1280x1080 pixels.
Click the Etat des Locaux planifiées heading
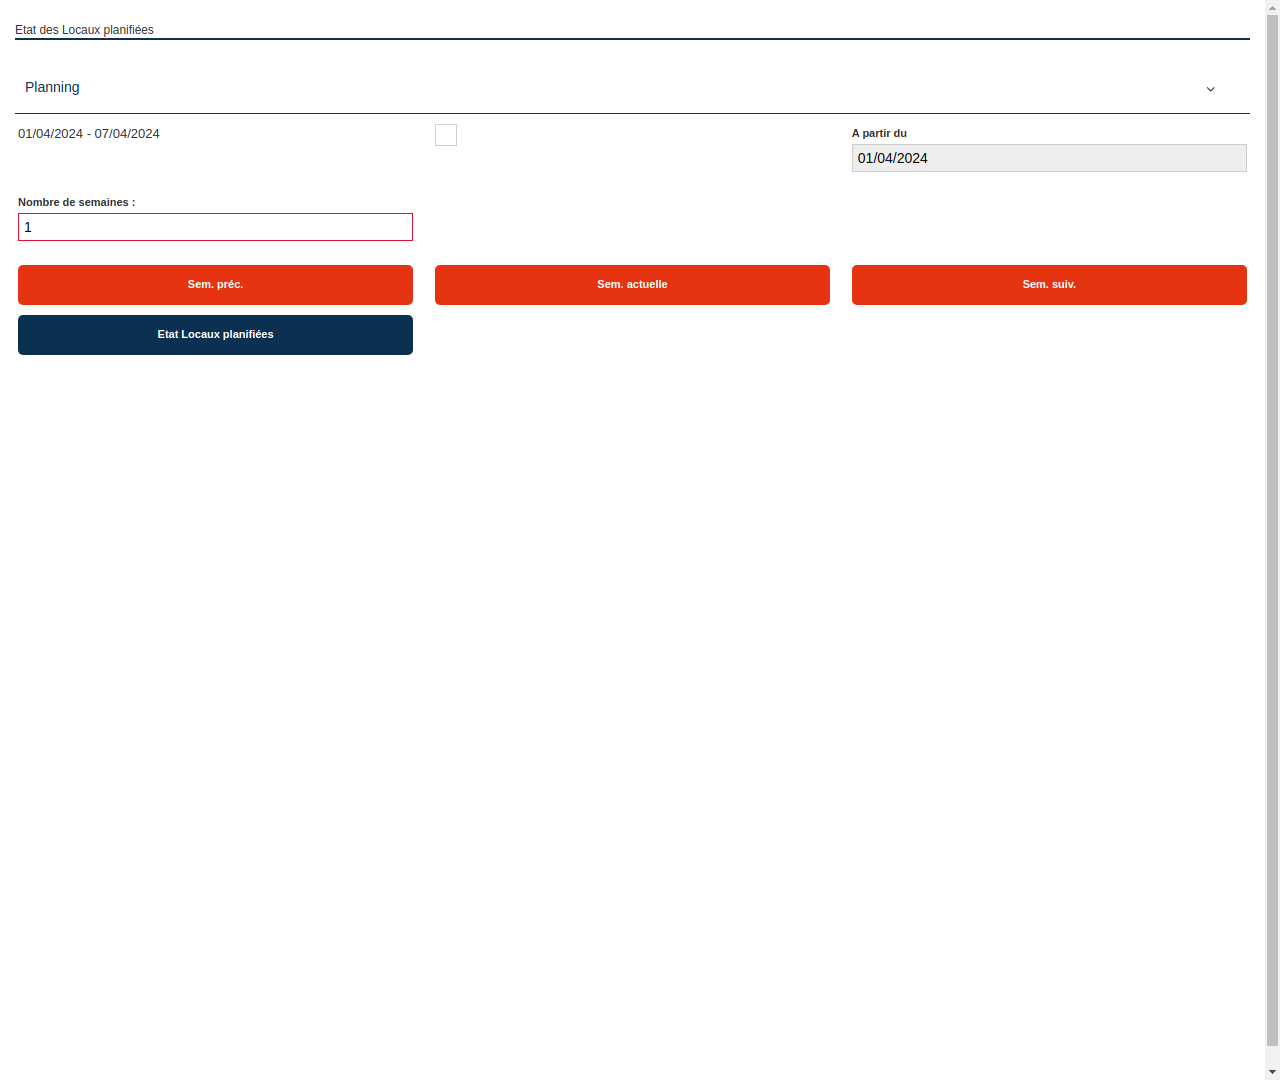pyautogui.click(x=84, y=30)
